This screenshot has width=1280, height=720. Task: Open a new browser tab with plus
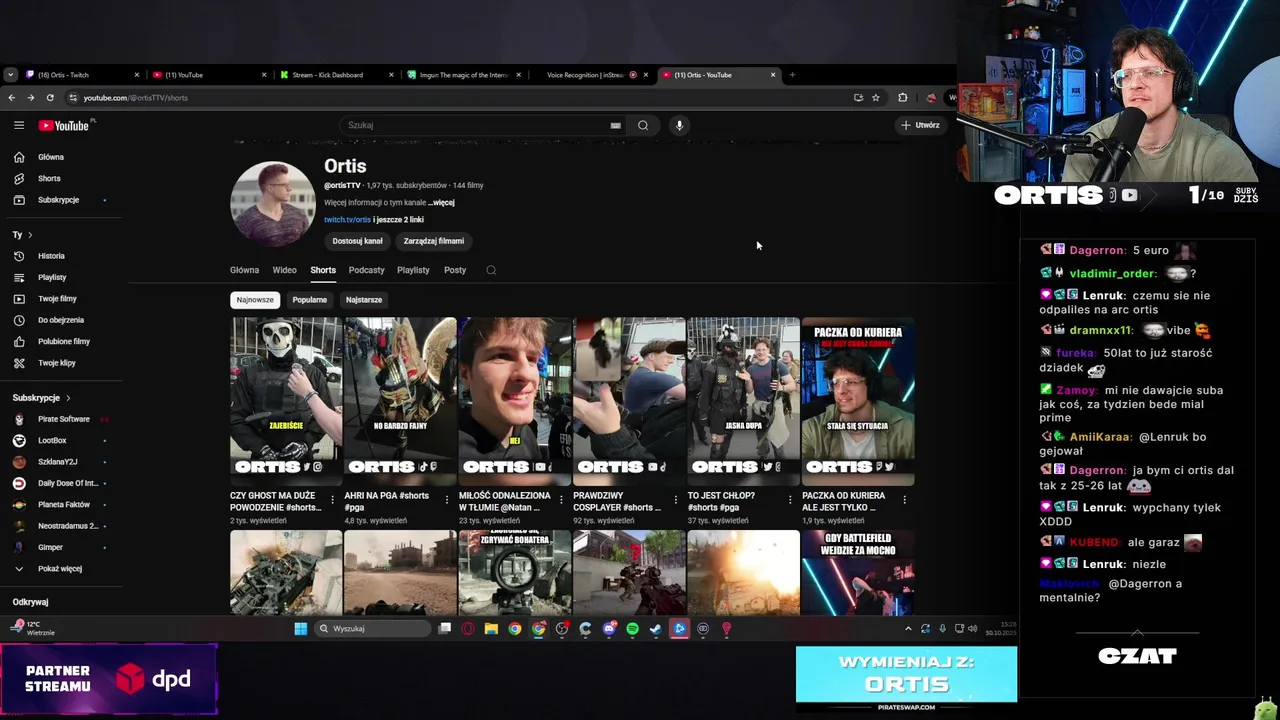click(792, 75)
